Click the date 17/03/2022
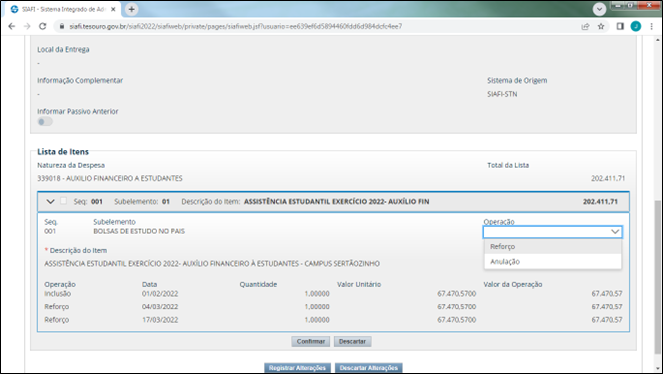663x374 pixels. point(160,320)
